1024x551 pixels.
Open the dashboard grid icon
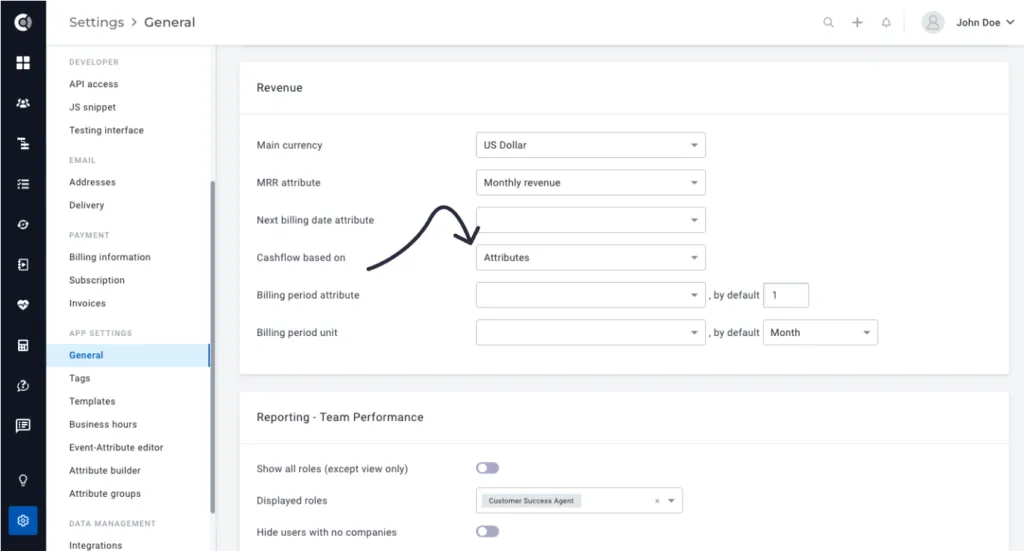point(23,63)
